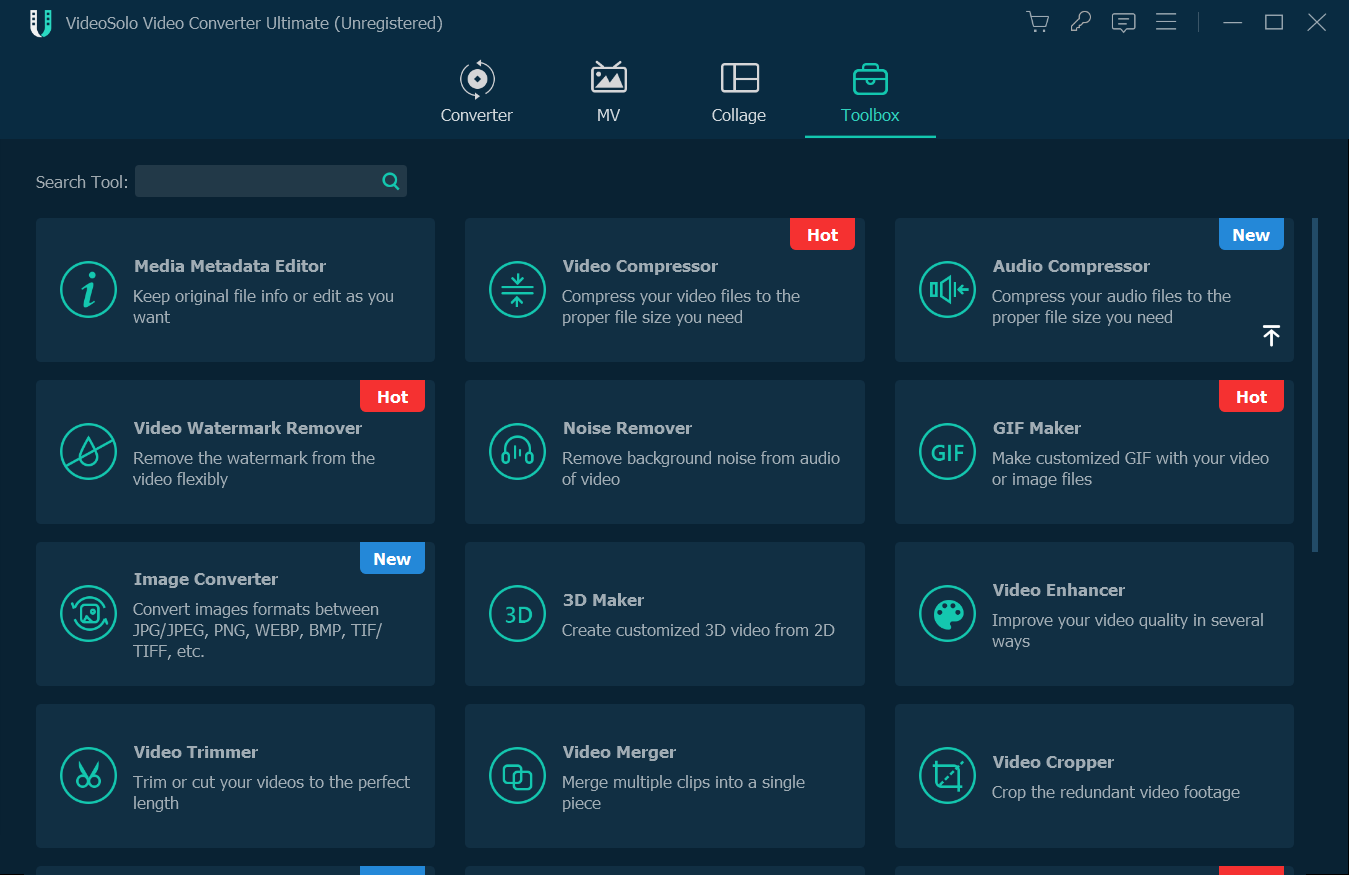
Task: Click 'Improve your video quality' description
Action: pos(1128,630)
